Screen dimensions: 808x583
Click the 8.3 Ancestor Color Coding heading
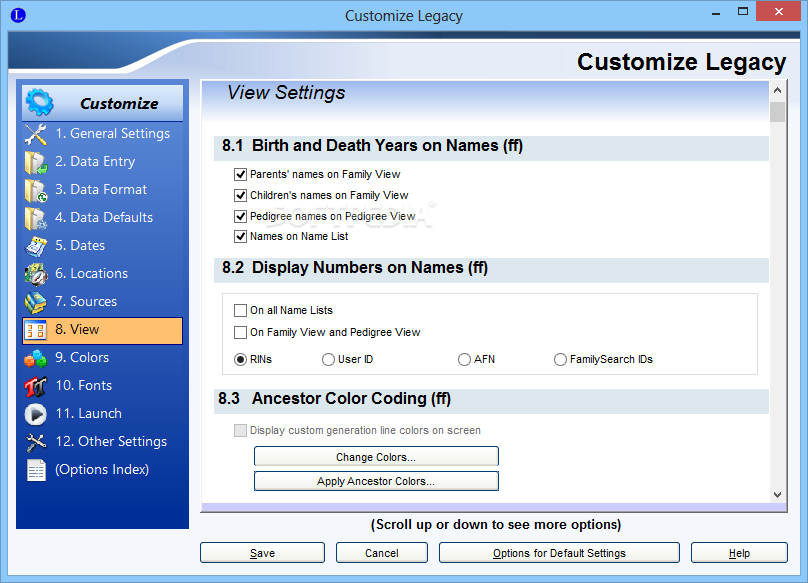334,399
